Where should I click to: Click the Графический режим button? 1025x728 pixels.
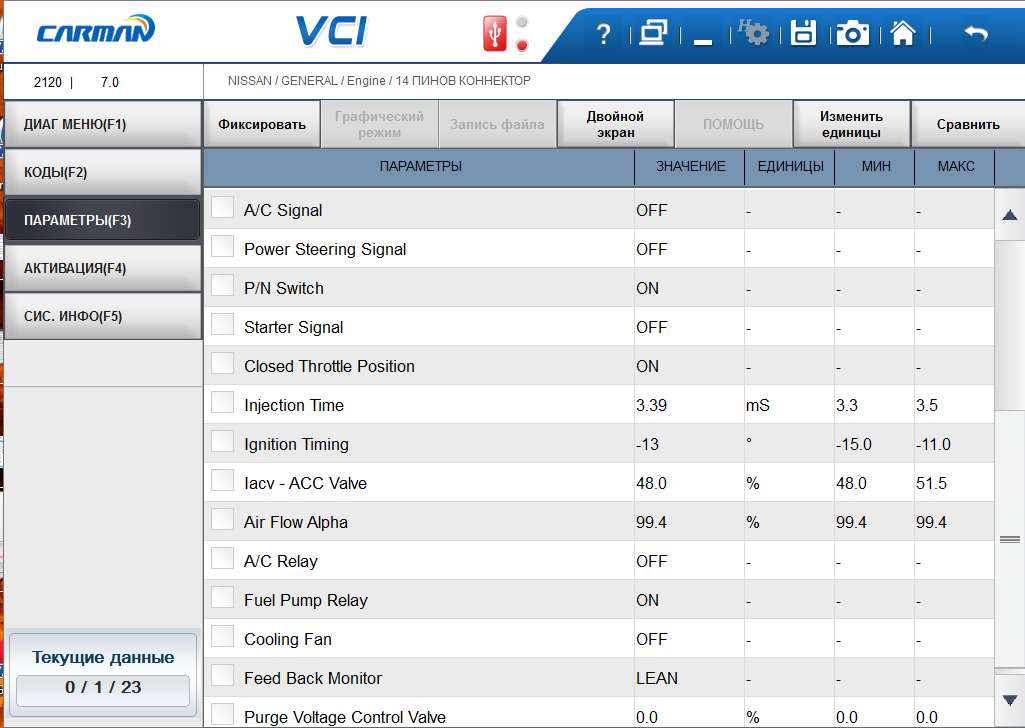click(379, 124)
